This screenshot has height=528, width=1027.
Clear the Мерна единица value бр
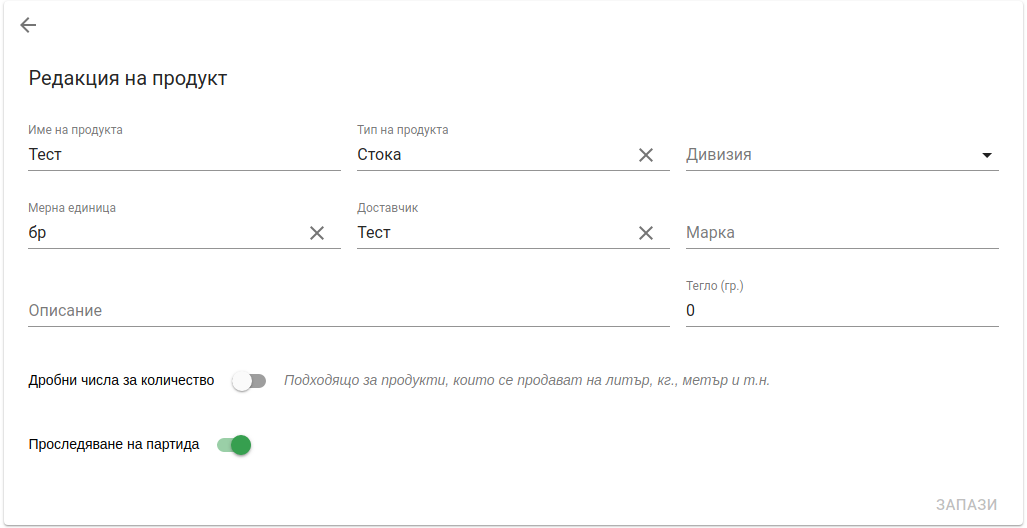317,233
